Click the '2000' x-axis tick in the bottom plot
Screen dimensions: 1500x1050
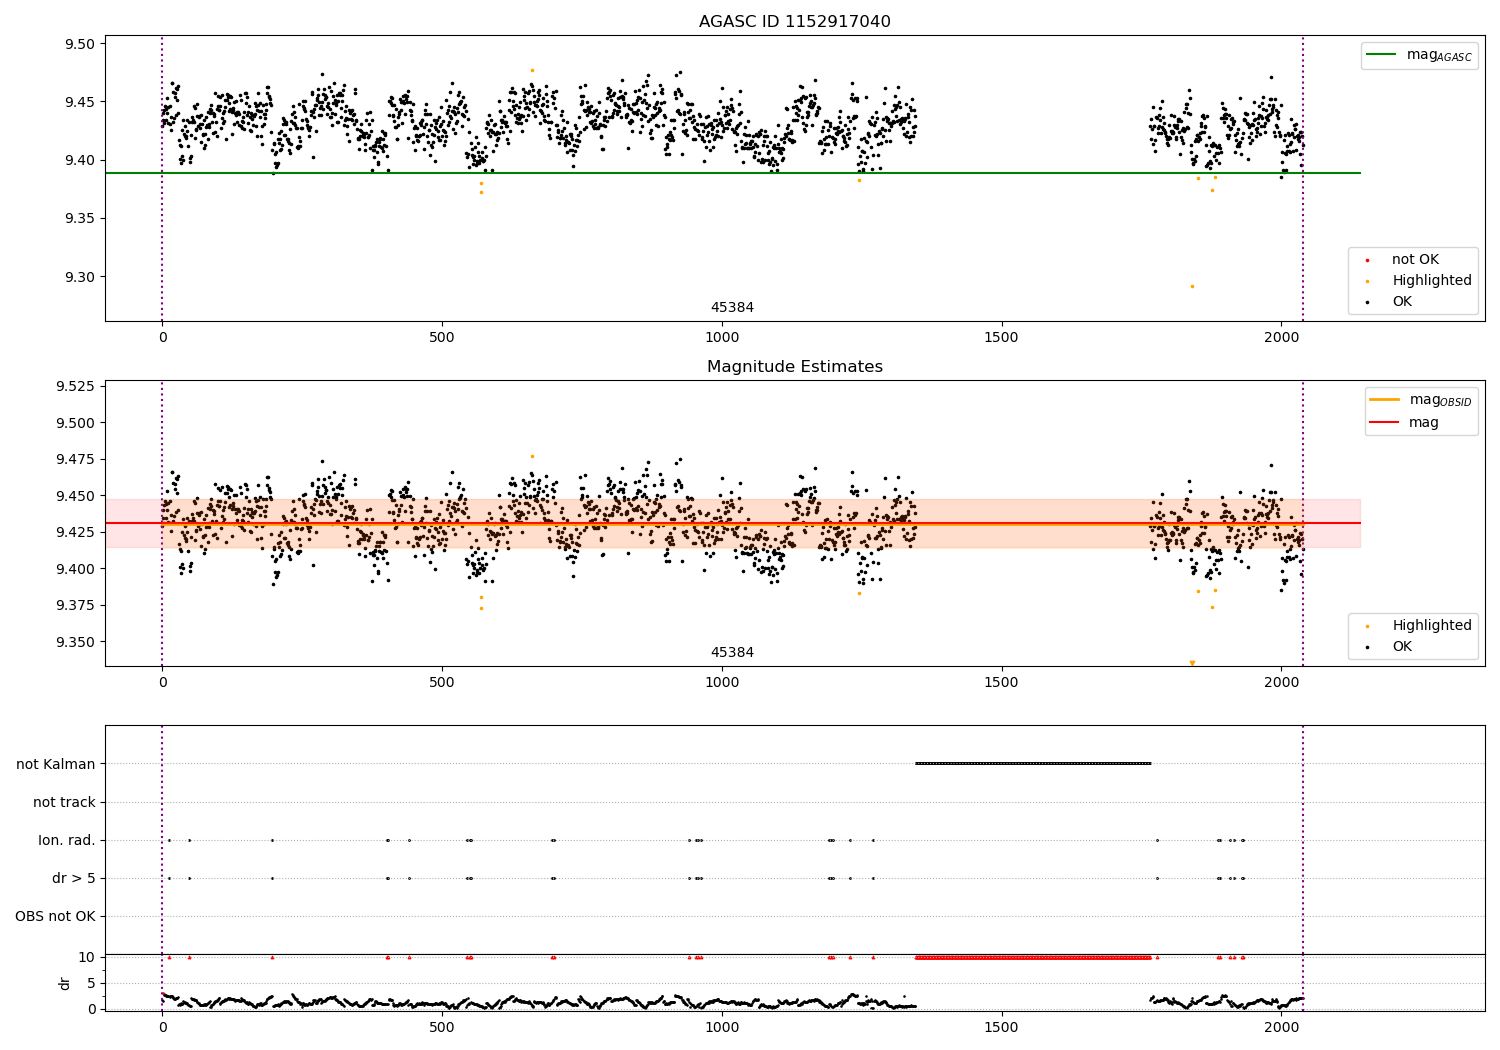click(x=1281, y=1026)
